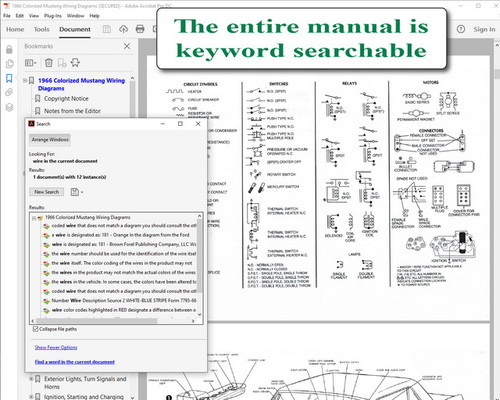
Task: Click Arrange Windows in Search dialog
Action: click(50, 140)
